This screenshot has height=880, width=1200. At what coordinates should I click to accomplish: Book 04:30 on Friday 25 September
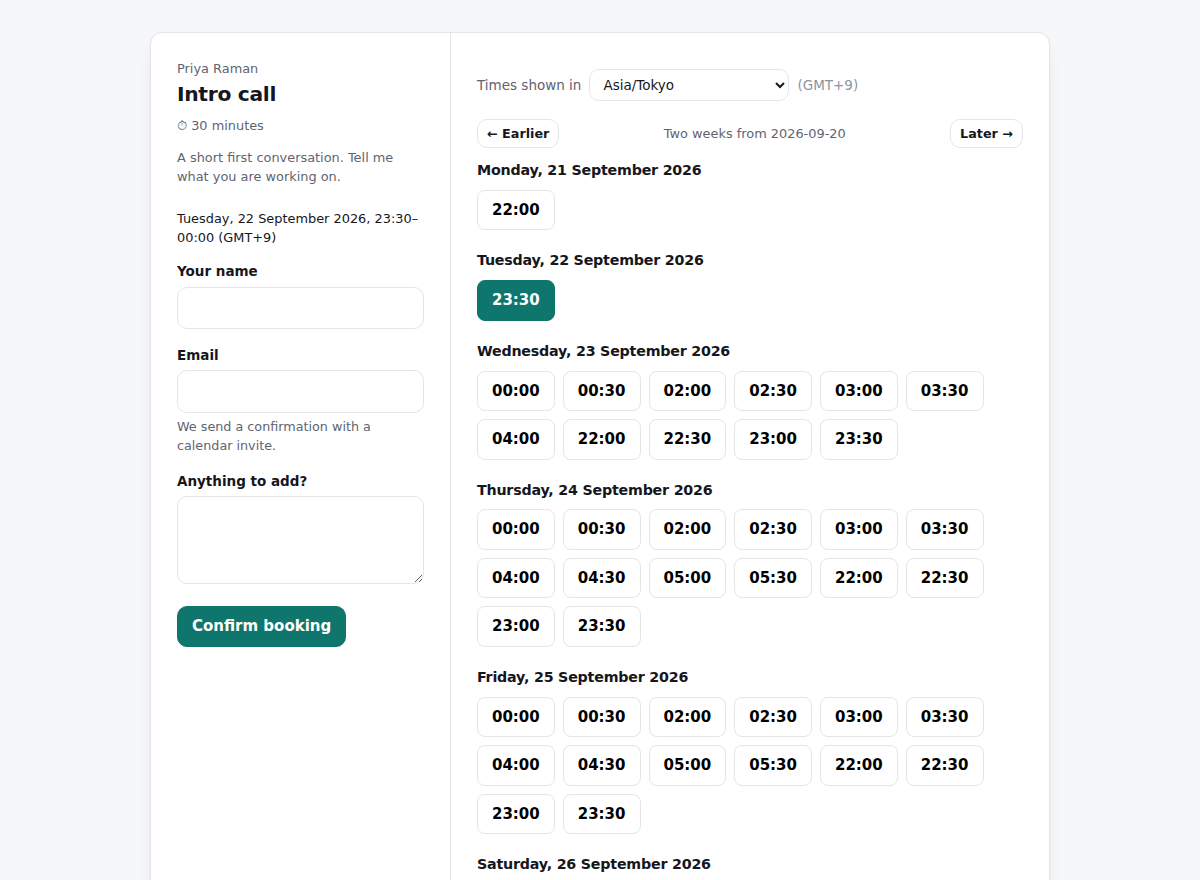pyautogui.click(x=602, y=765)
